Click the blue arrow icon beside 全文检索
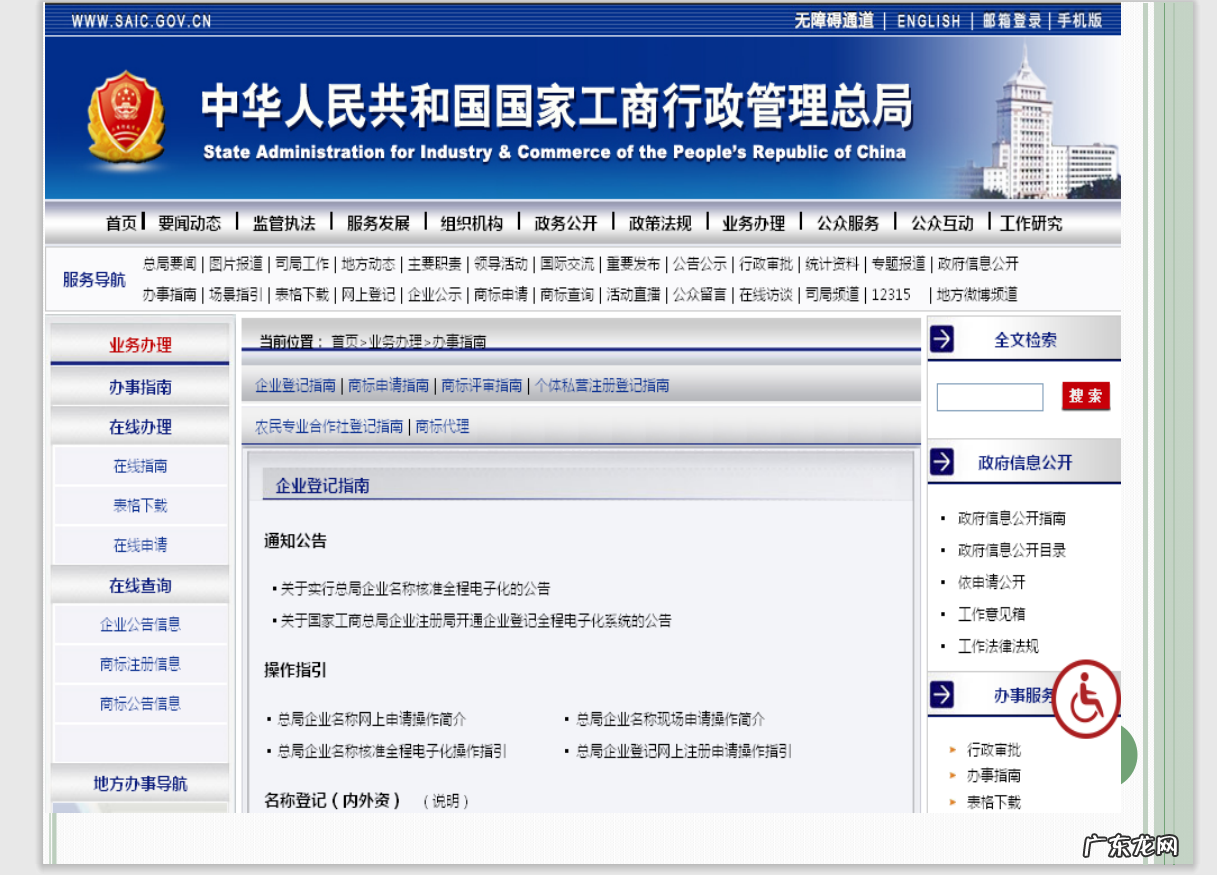1217x875 pixels. point(941,339)
